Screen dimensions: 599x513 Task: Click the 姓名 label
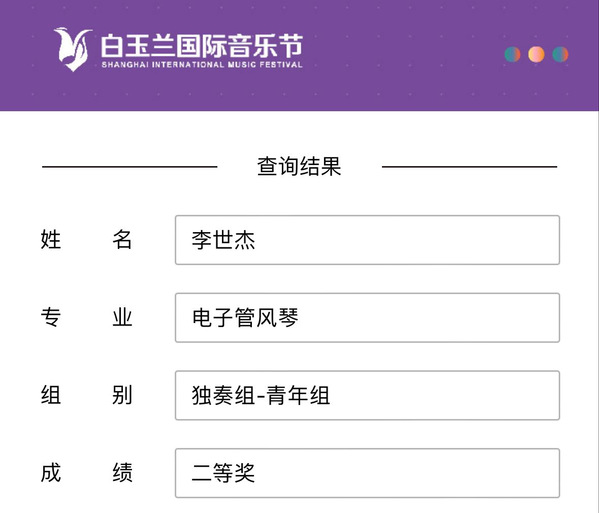(86, 240)
